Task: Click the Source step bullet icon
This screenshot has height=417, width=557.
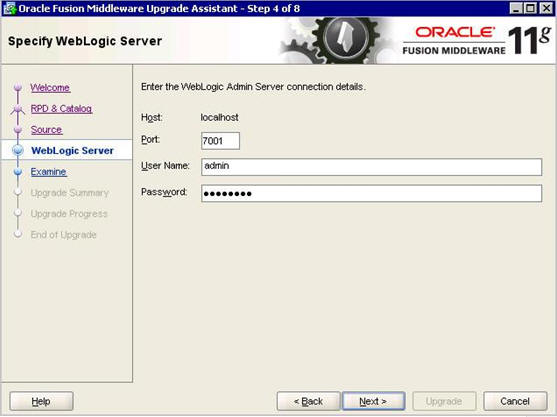Action: 18,130
